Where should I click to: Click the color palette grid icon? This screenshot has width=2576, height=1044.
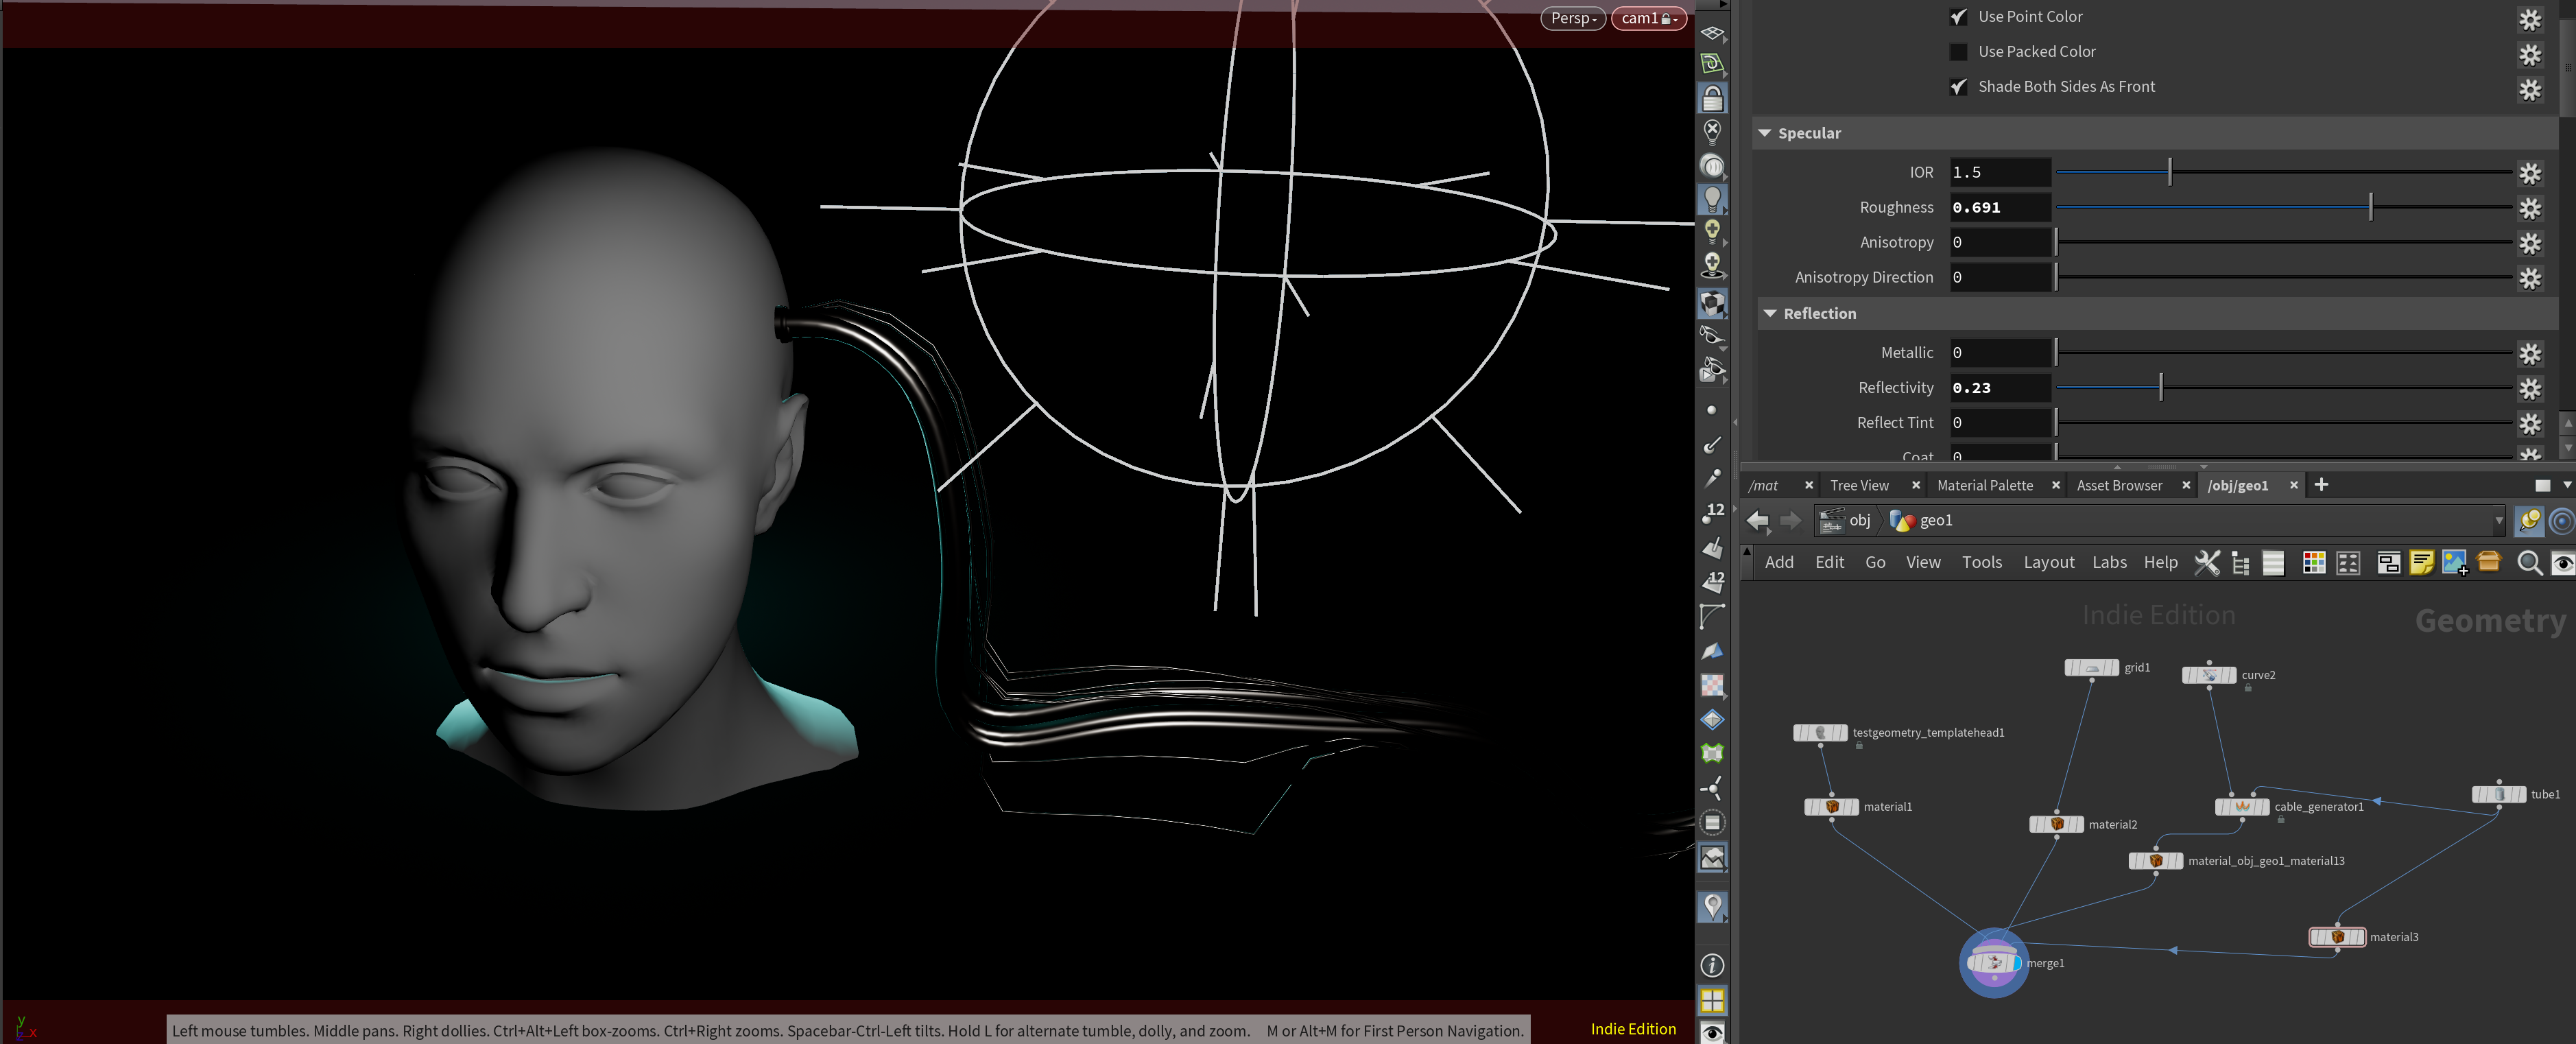coord(2314,563)
